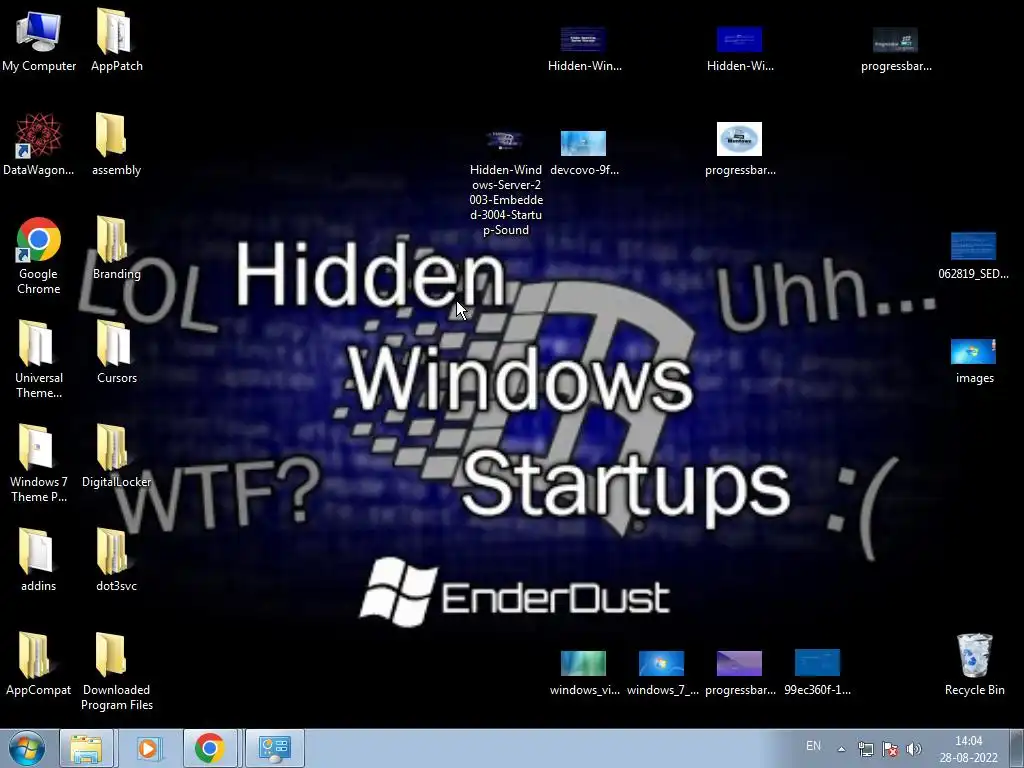Select Hidden-Windows-Server-2003 Startup-Sound file
Screen dimensions: 1024x768
click(505, 183)
